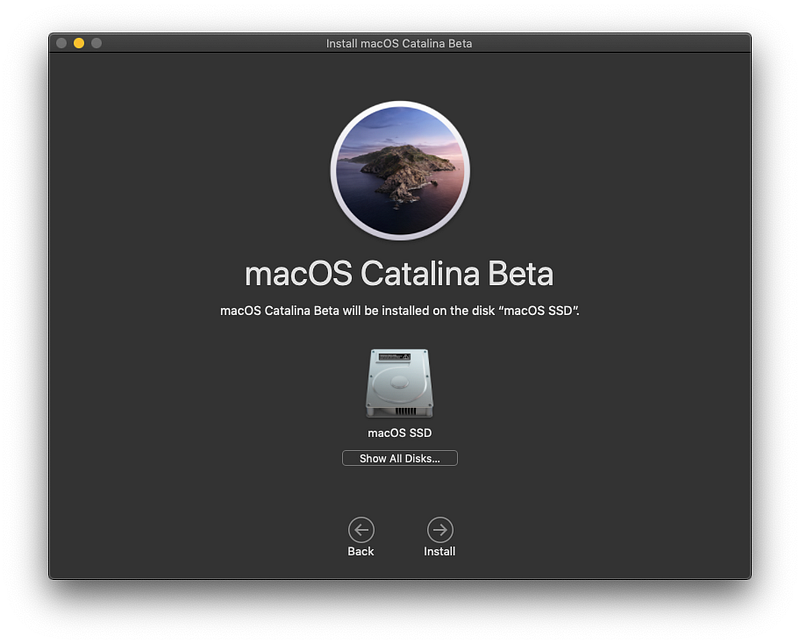Click the Install arrow icon
Viewport: 800px width, 644px height.
440,530
